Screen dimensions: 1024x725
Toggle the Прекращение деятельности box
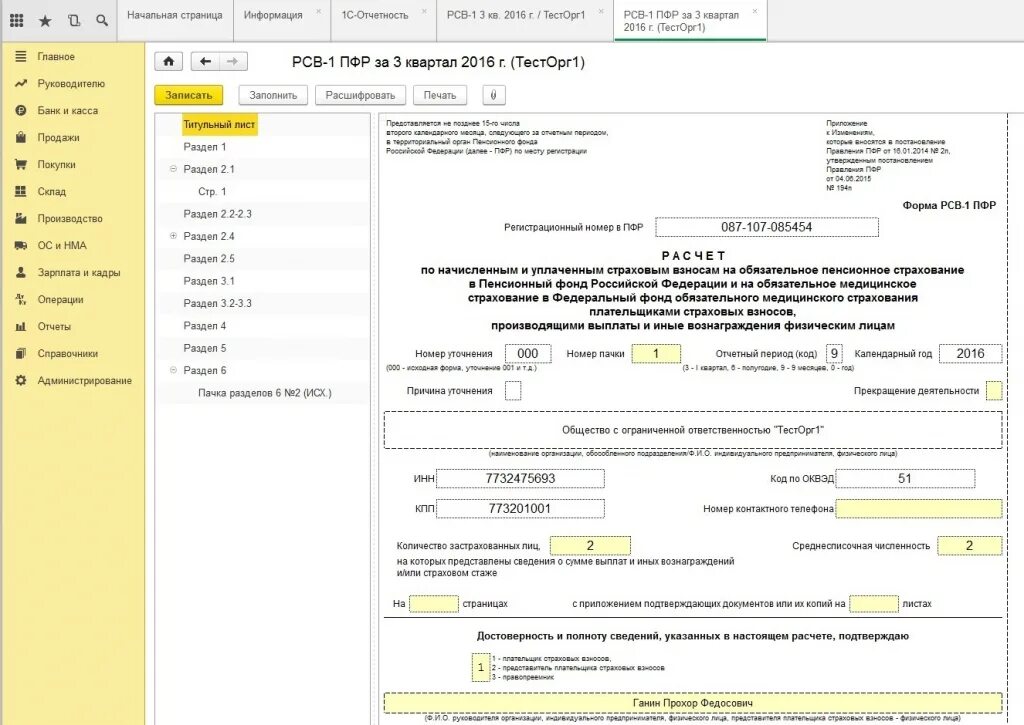[x=994, y=391]
